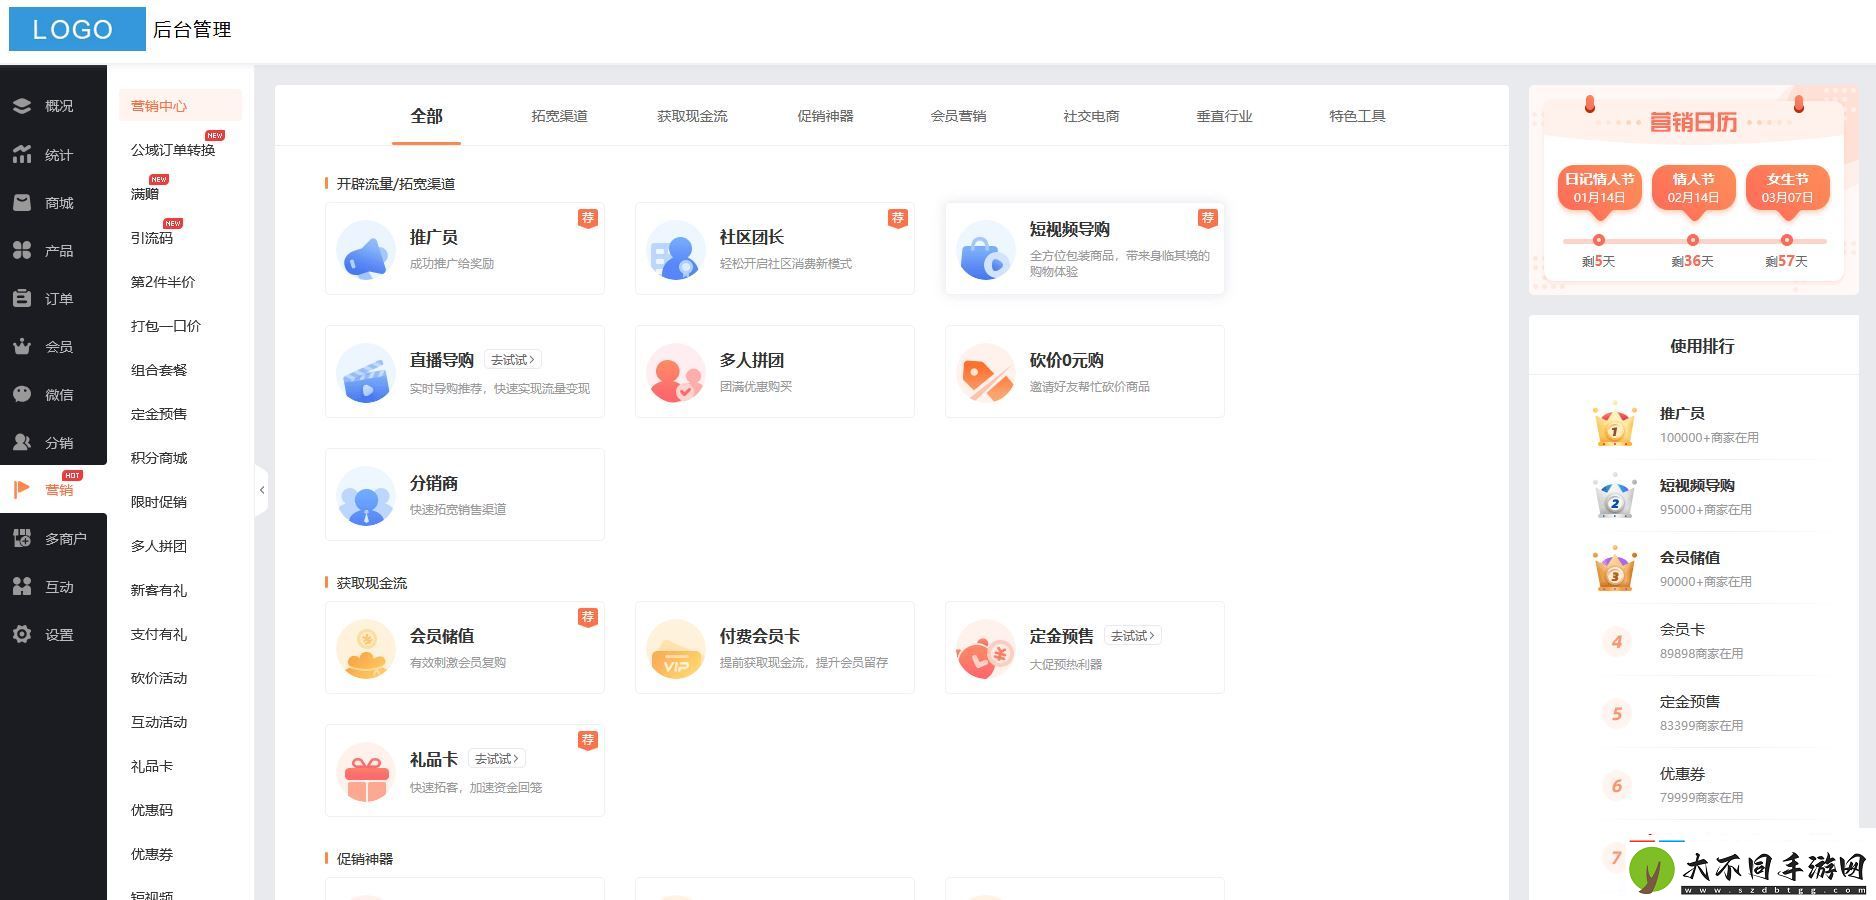
Task: Go to the 会员营销 tab
Action: pyautogui.click(x=958, y=116)
